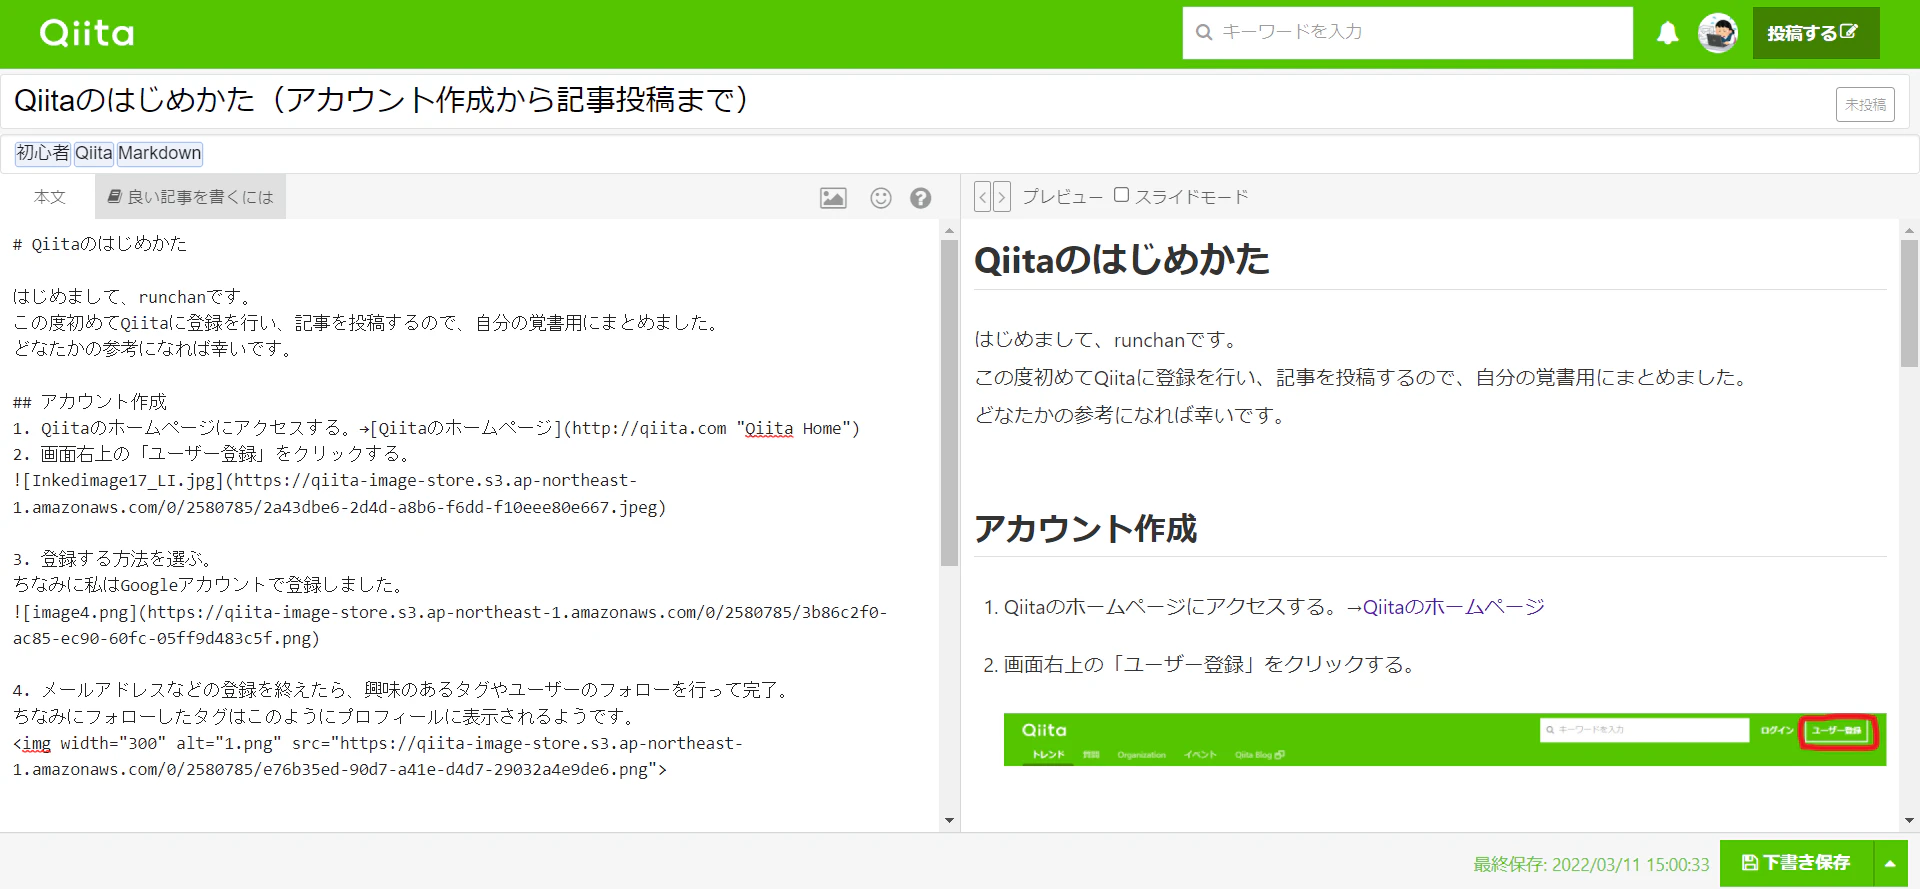This screenshot has width=1920, height=889.
Task: Click the 下書き保存 button
Action: pos(1796,863)
